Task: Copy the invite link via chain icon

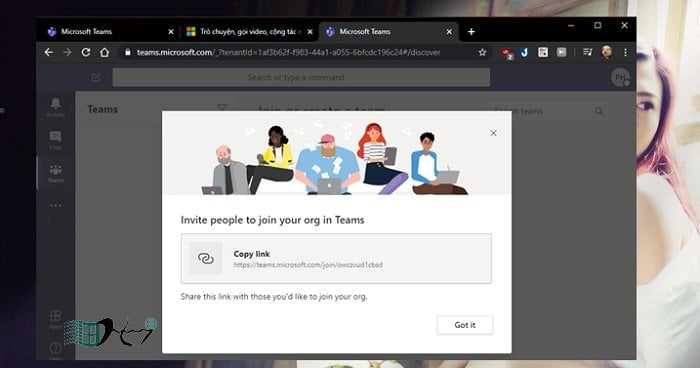Action: click(206, 259)
